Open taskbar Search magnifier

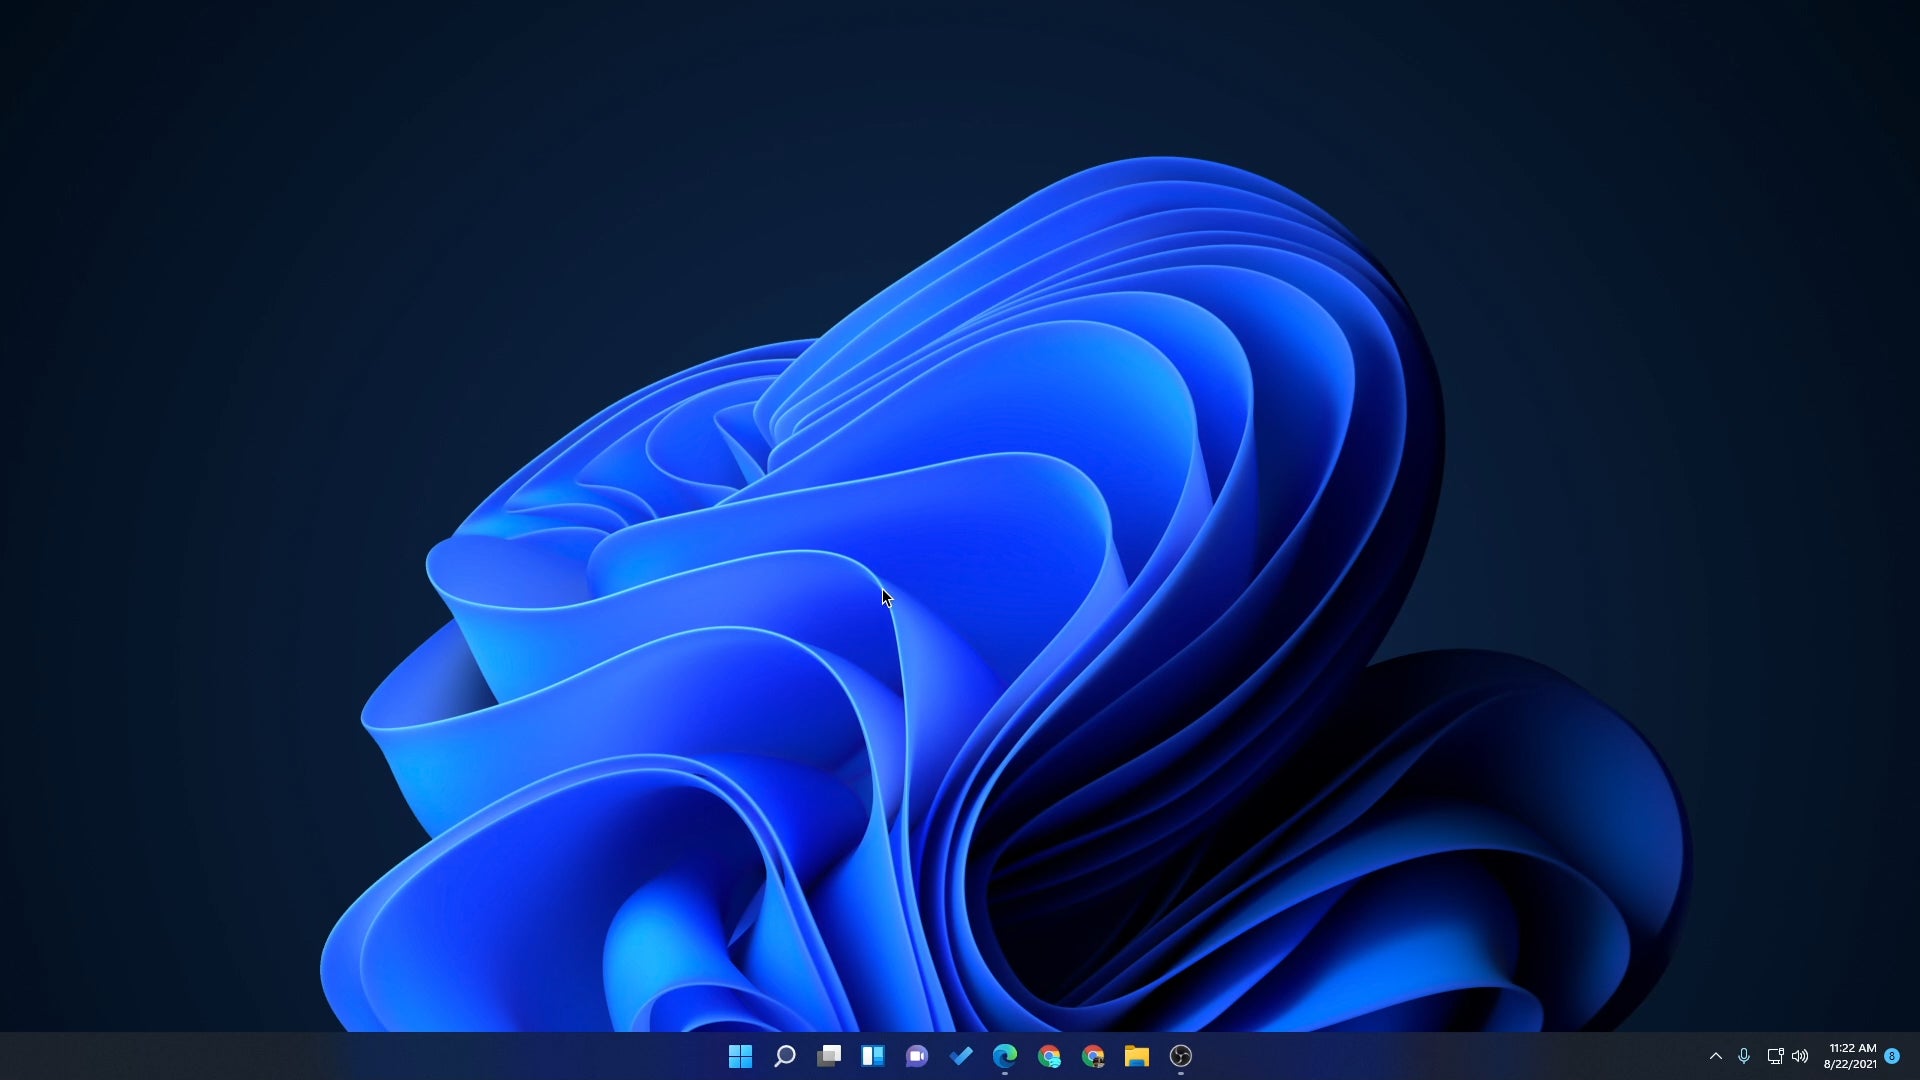tap(785, 1056)
